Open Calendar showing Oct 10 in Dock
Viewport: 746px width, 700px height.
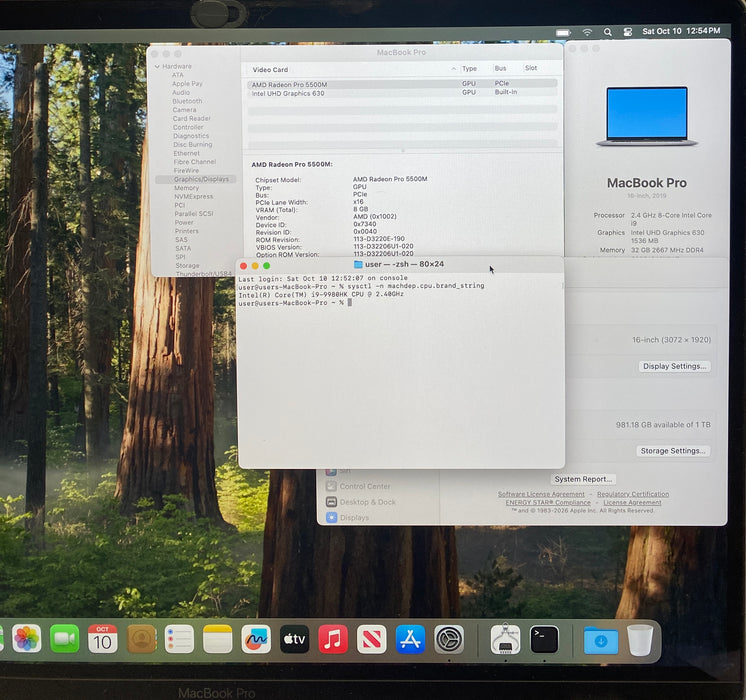coord(103,639)
